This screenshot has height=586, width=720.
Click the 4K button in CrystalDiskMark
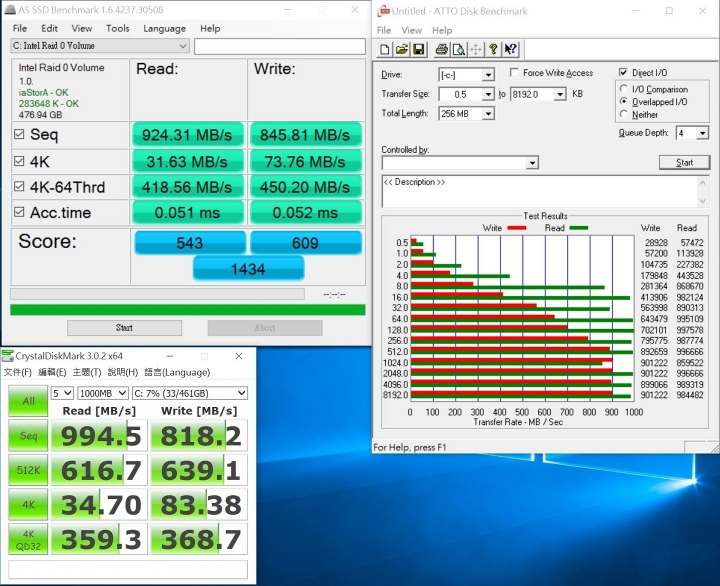coord(28,504)
